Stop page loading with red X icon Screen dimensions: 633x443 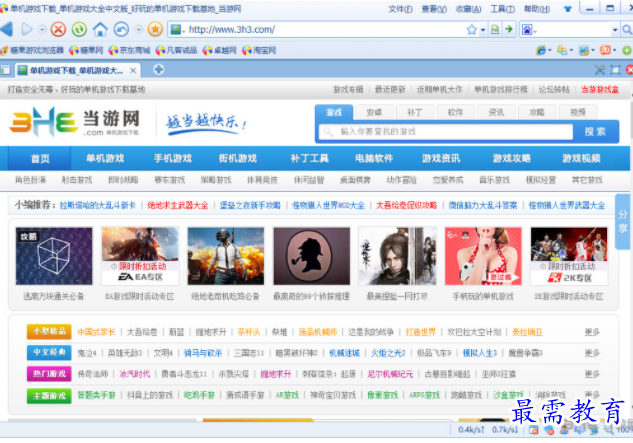[58, 29]
